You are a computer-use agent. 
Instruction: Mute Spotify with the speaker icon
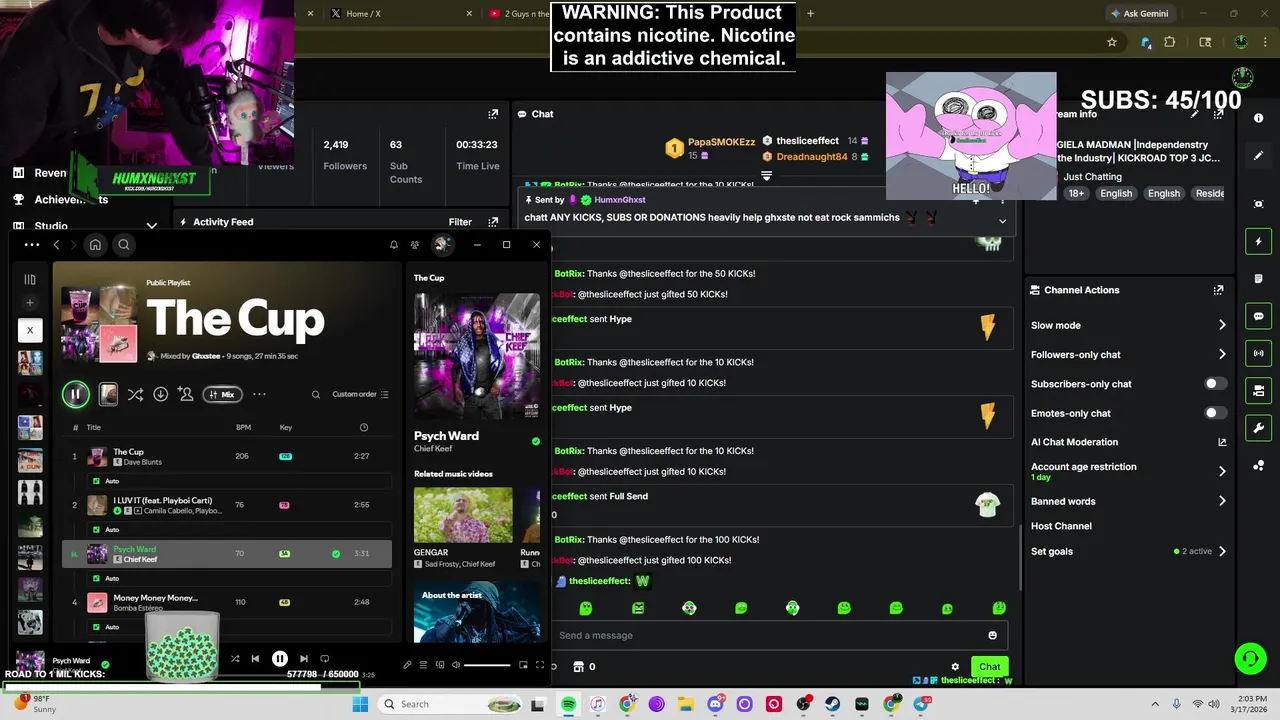tap(456, 665)
